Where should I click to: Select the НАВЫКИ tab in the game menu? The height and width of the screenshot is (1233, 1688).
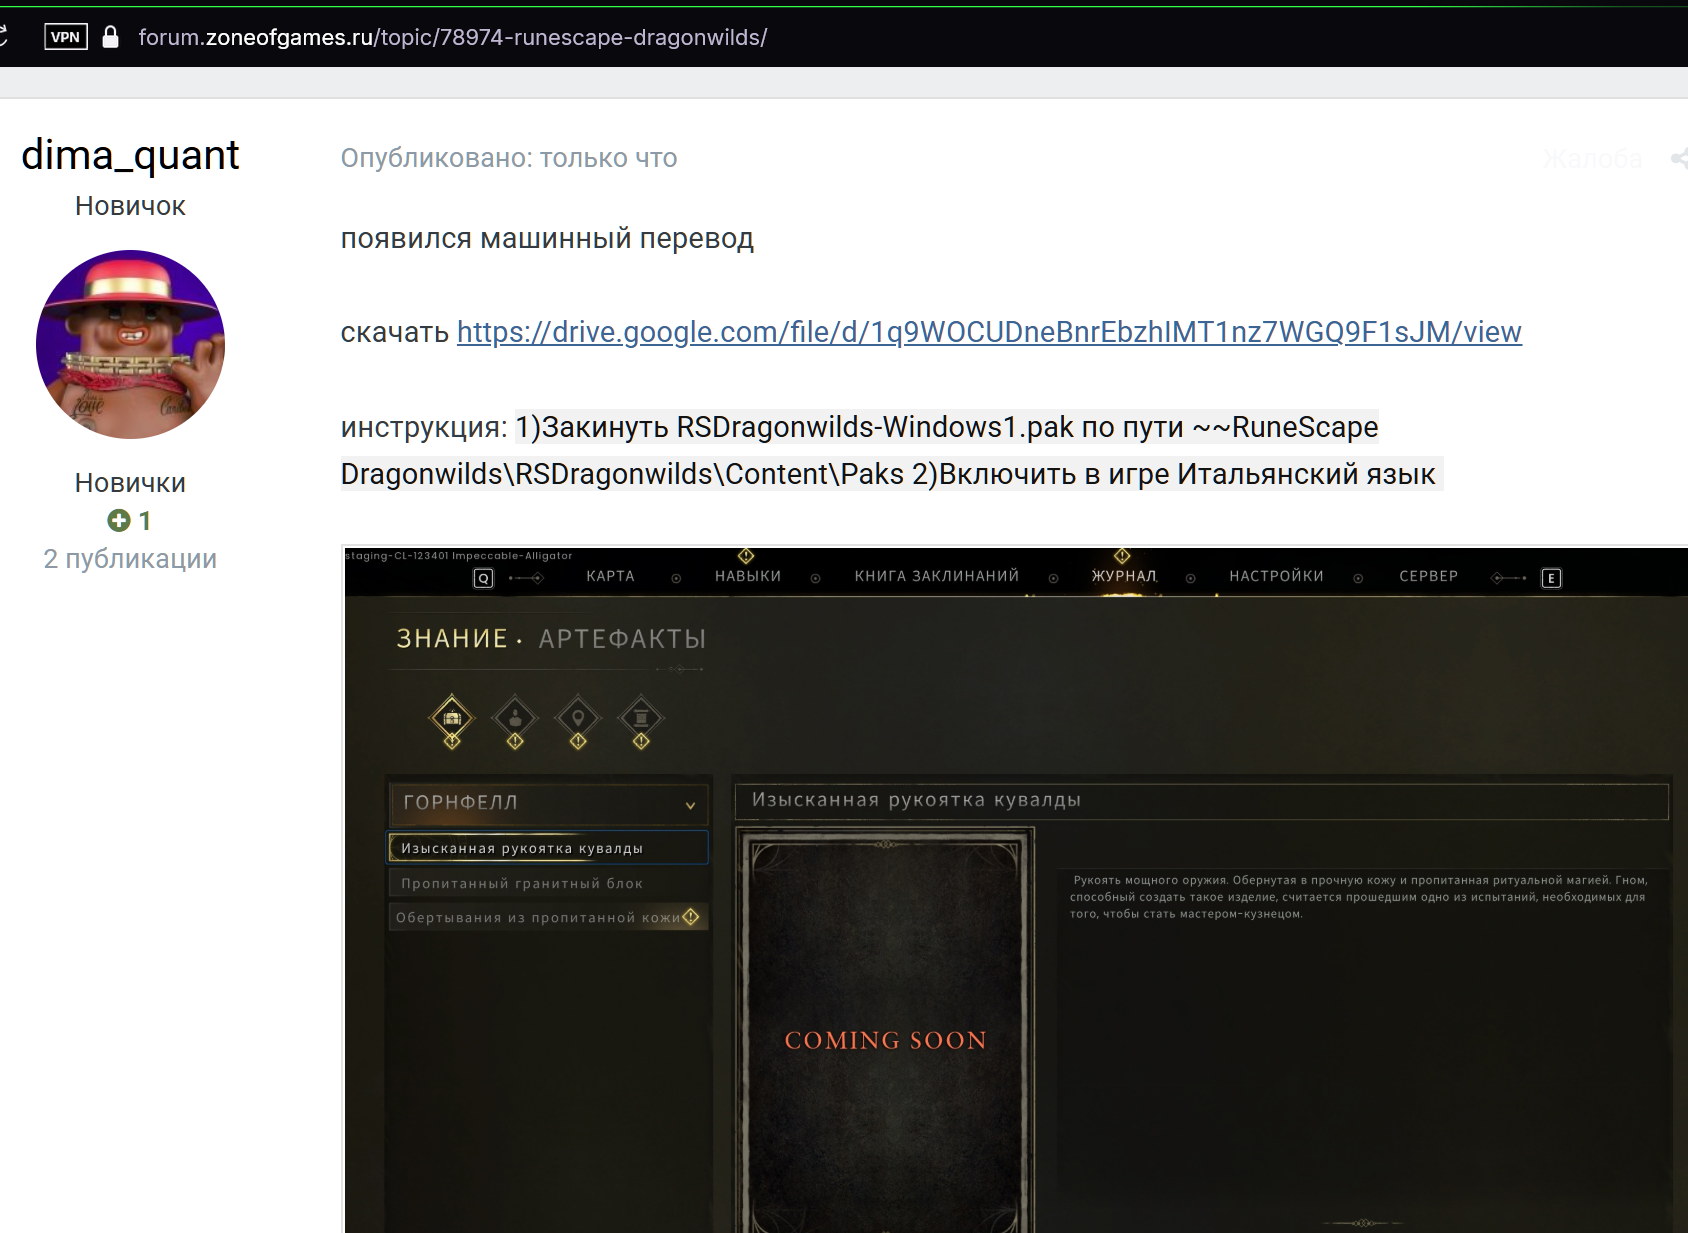click(748, 576)
